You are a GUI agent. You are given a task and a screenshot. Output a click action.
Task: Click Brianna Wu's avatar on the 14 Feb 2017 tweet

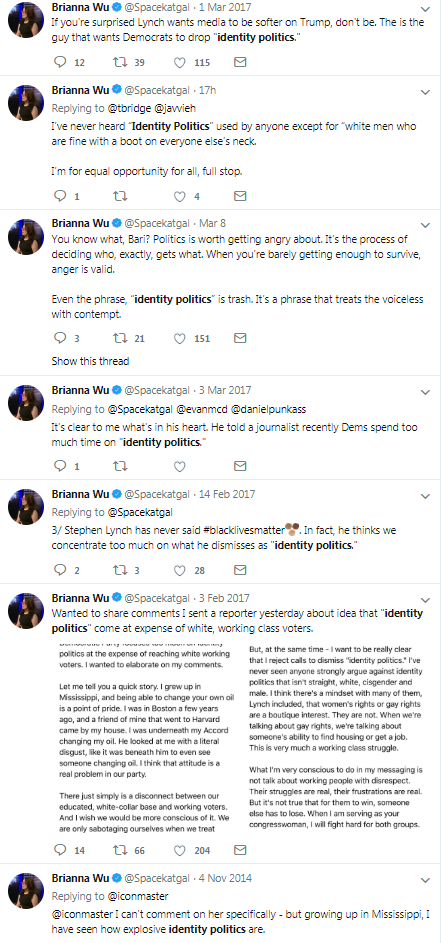(26, 507)
